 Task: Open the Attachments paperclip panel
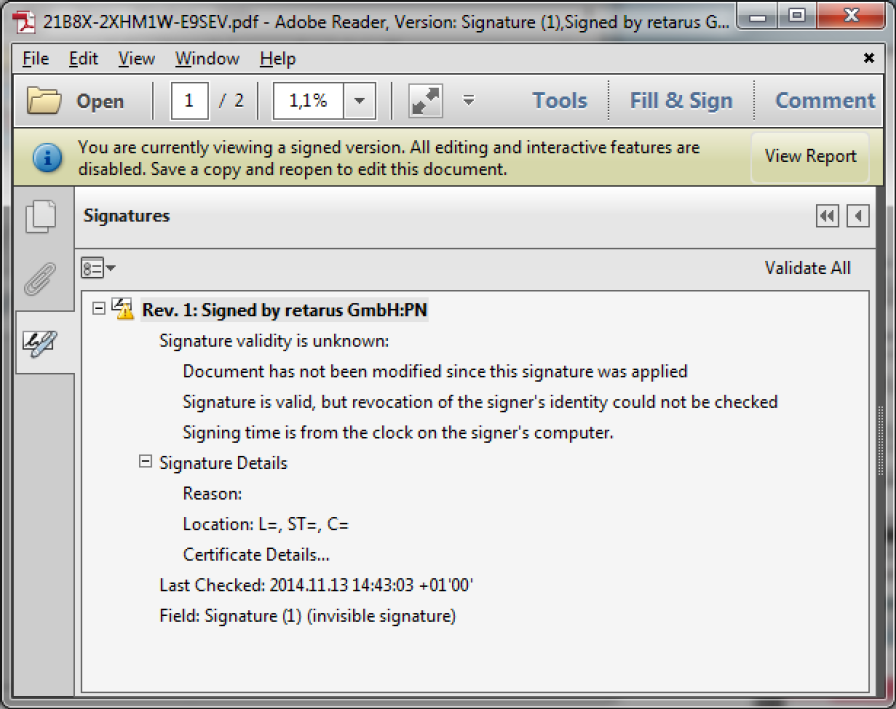(41, 280)
